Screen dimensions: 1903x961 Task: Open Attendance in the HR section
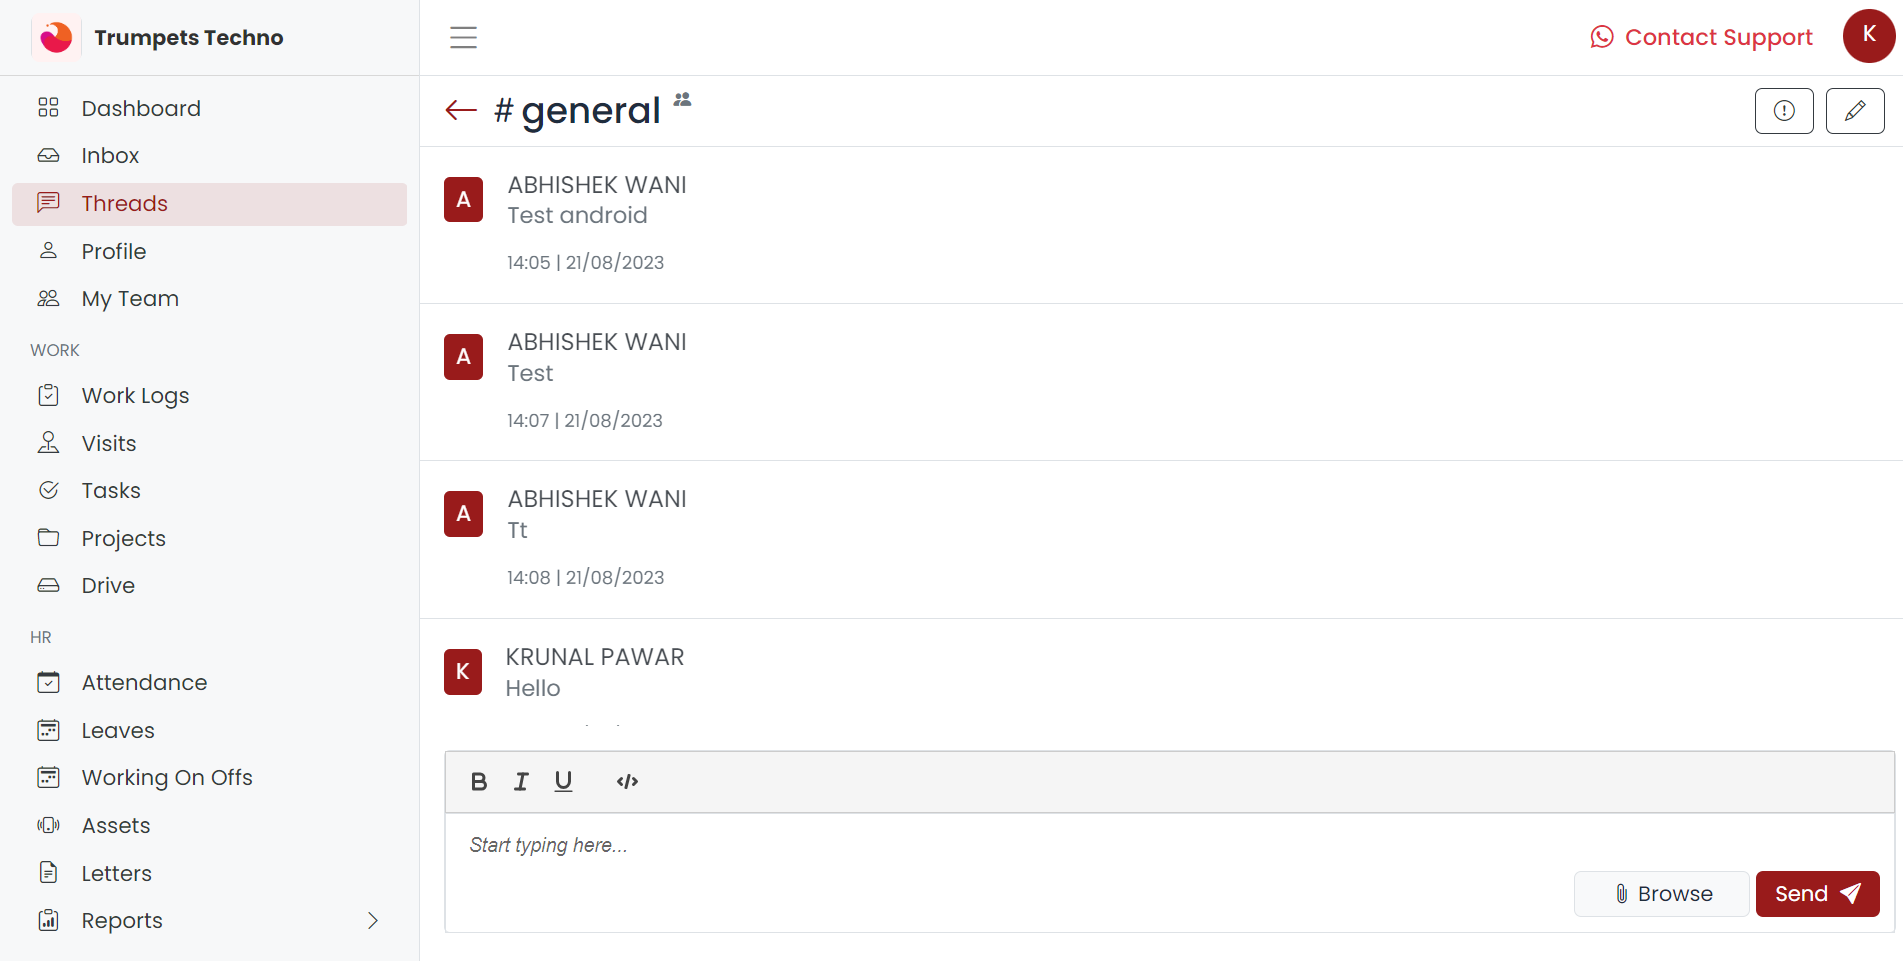pos(144,683)
